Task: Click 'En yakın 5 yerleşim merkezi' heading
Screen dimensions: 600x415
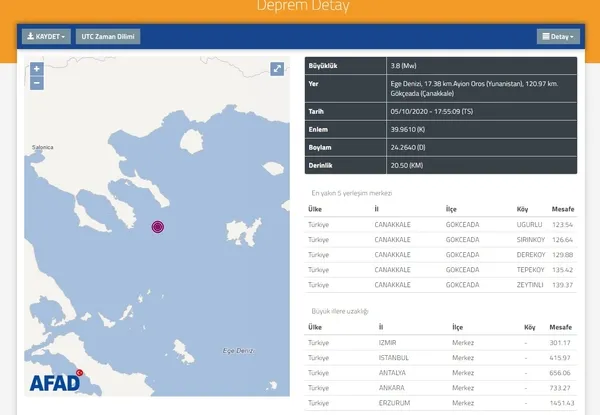Action: (352, 193)
